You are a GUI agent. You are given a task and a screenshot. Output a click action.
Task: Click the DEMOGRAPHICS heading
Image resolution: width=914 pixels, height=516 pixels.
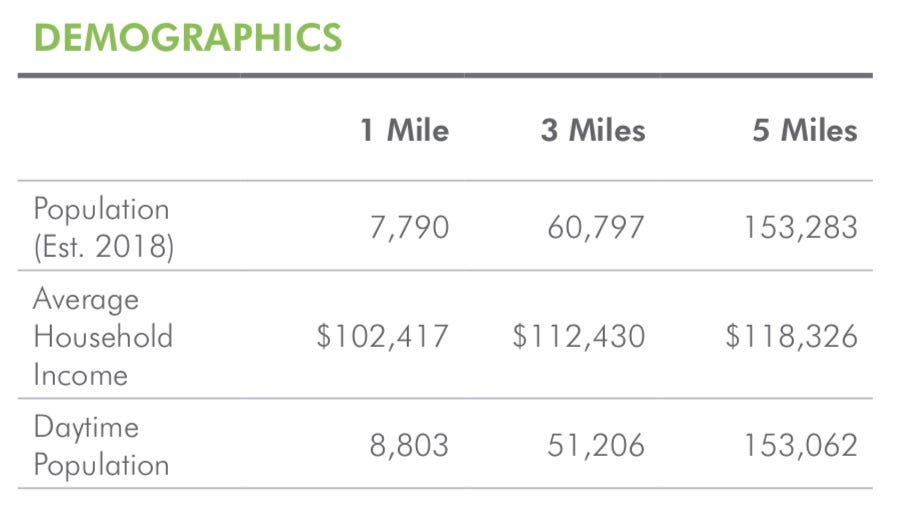coord(188,37)
